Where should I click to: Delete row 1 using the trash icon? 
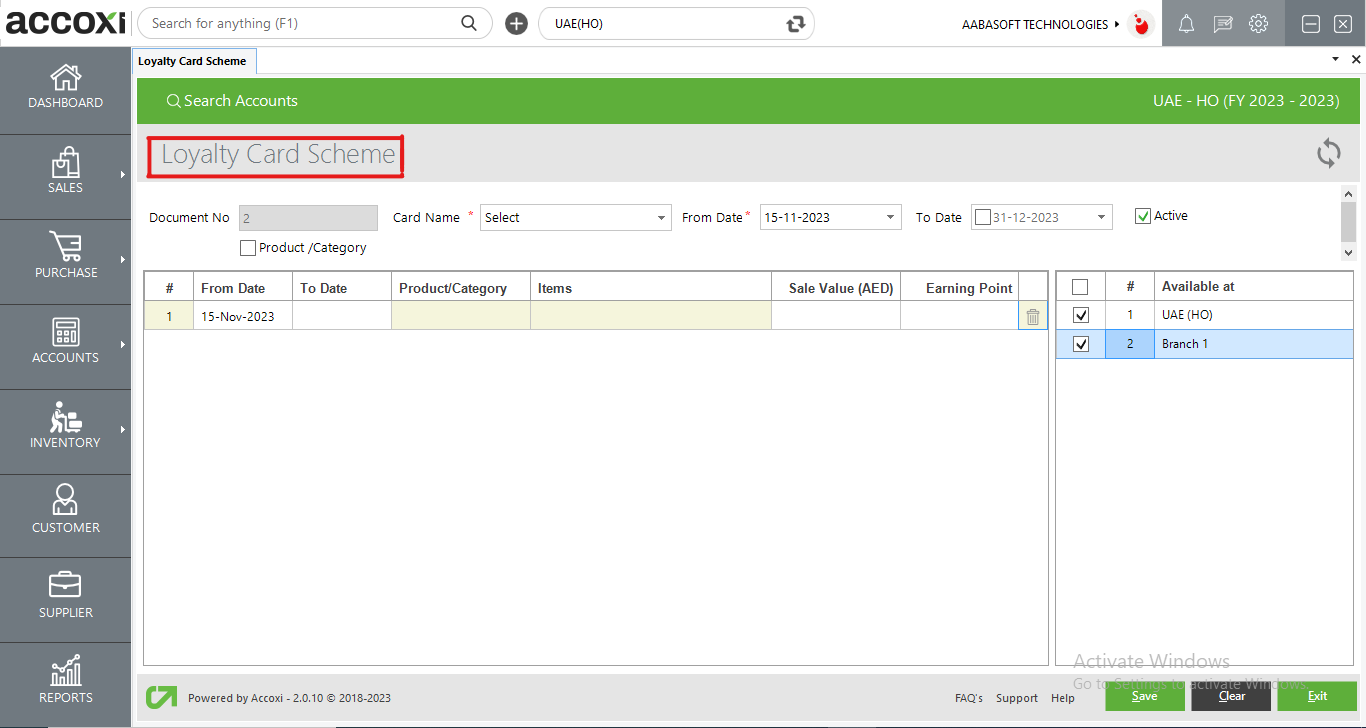[x=1032, y=317]
